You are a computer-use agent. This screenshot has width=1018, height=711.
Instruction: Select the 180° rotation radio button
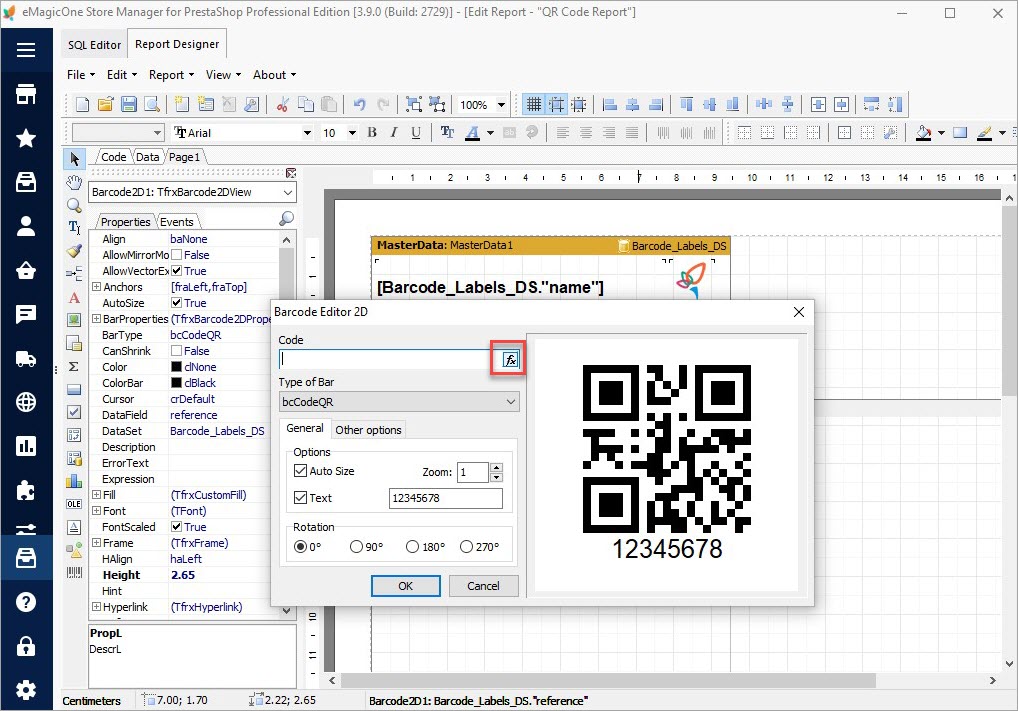point(412,547)
